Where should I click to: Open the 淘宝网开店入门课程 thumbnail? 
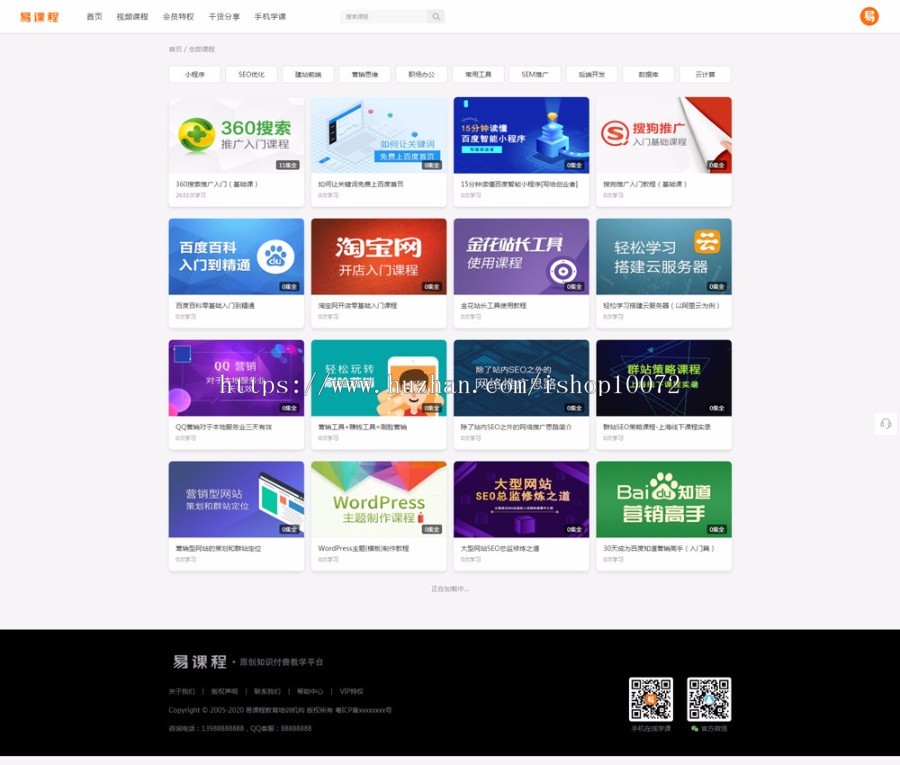point(378,256)
